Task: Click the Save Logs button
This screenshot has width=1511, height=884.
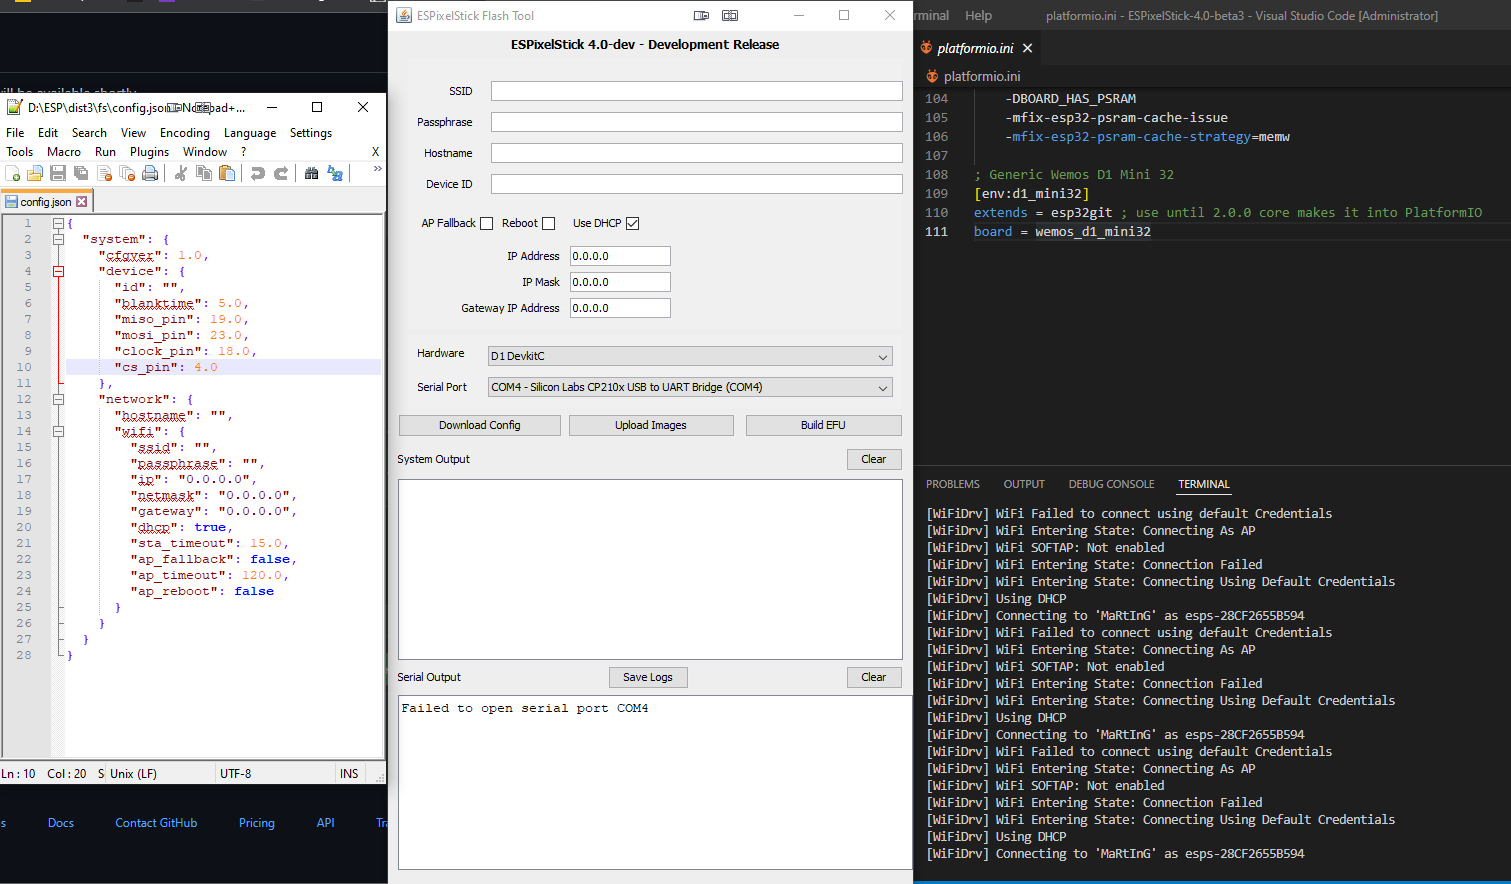Action: [648, 677]
